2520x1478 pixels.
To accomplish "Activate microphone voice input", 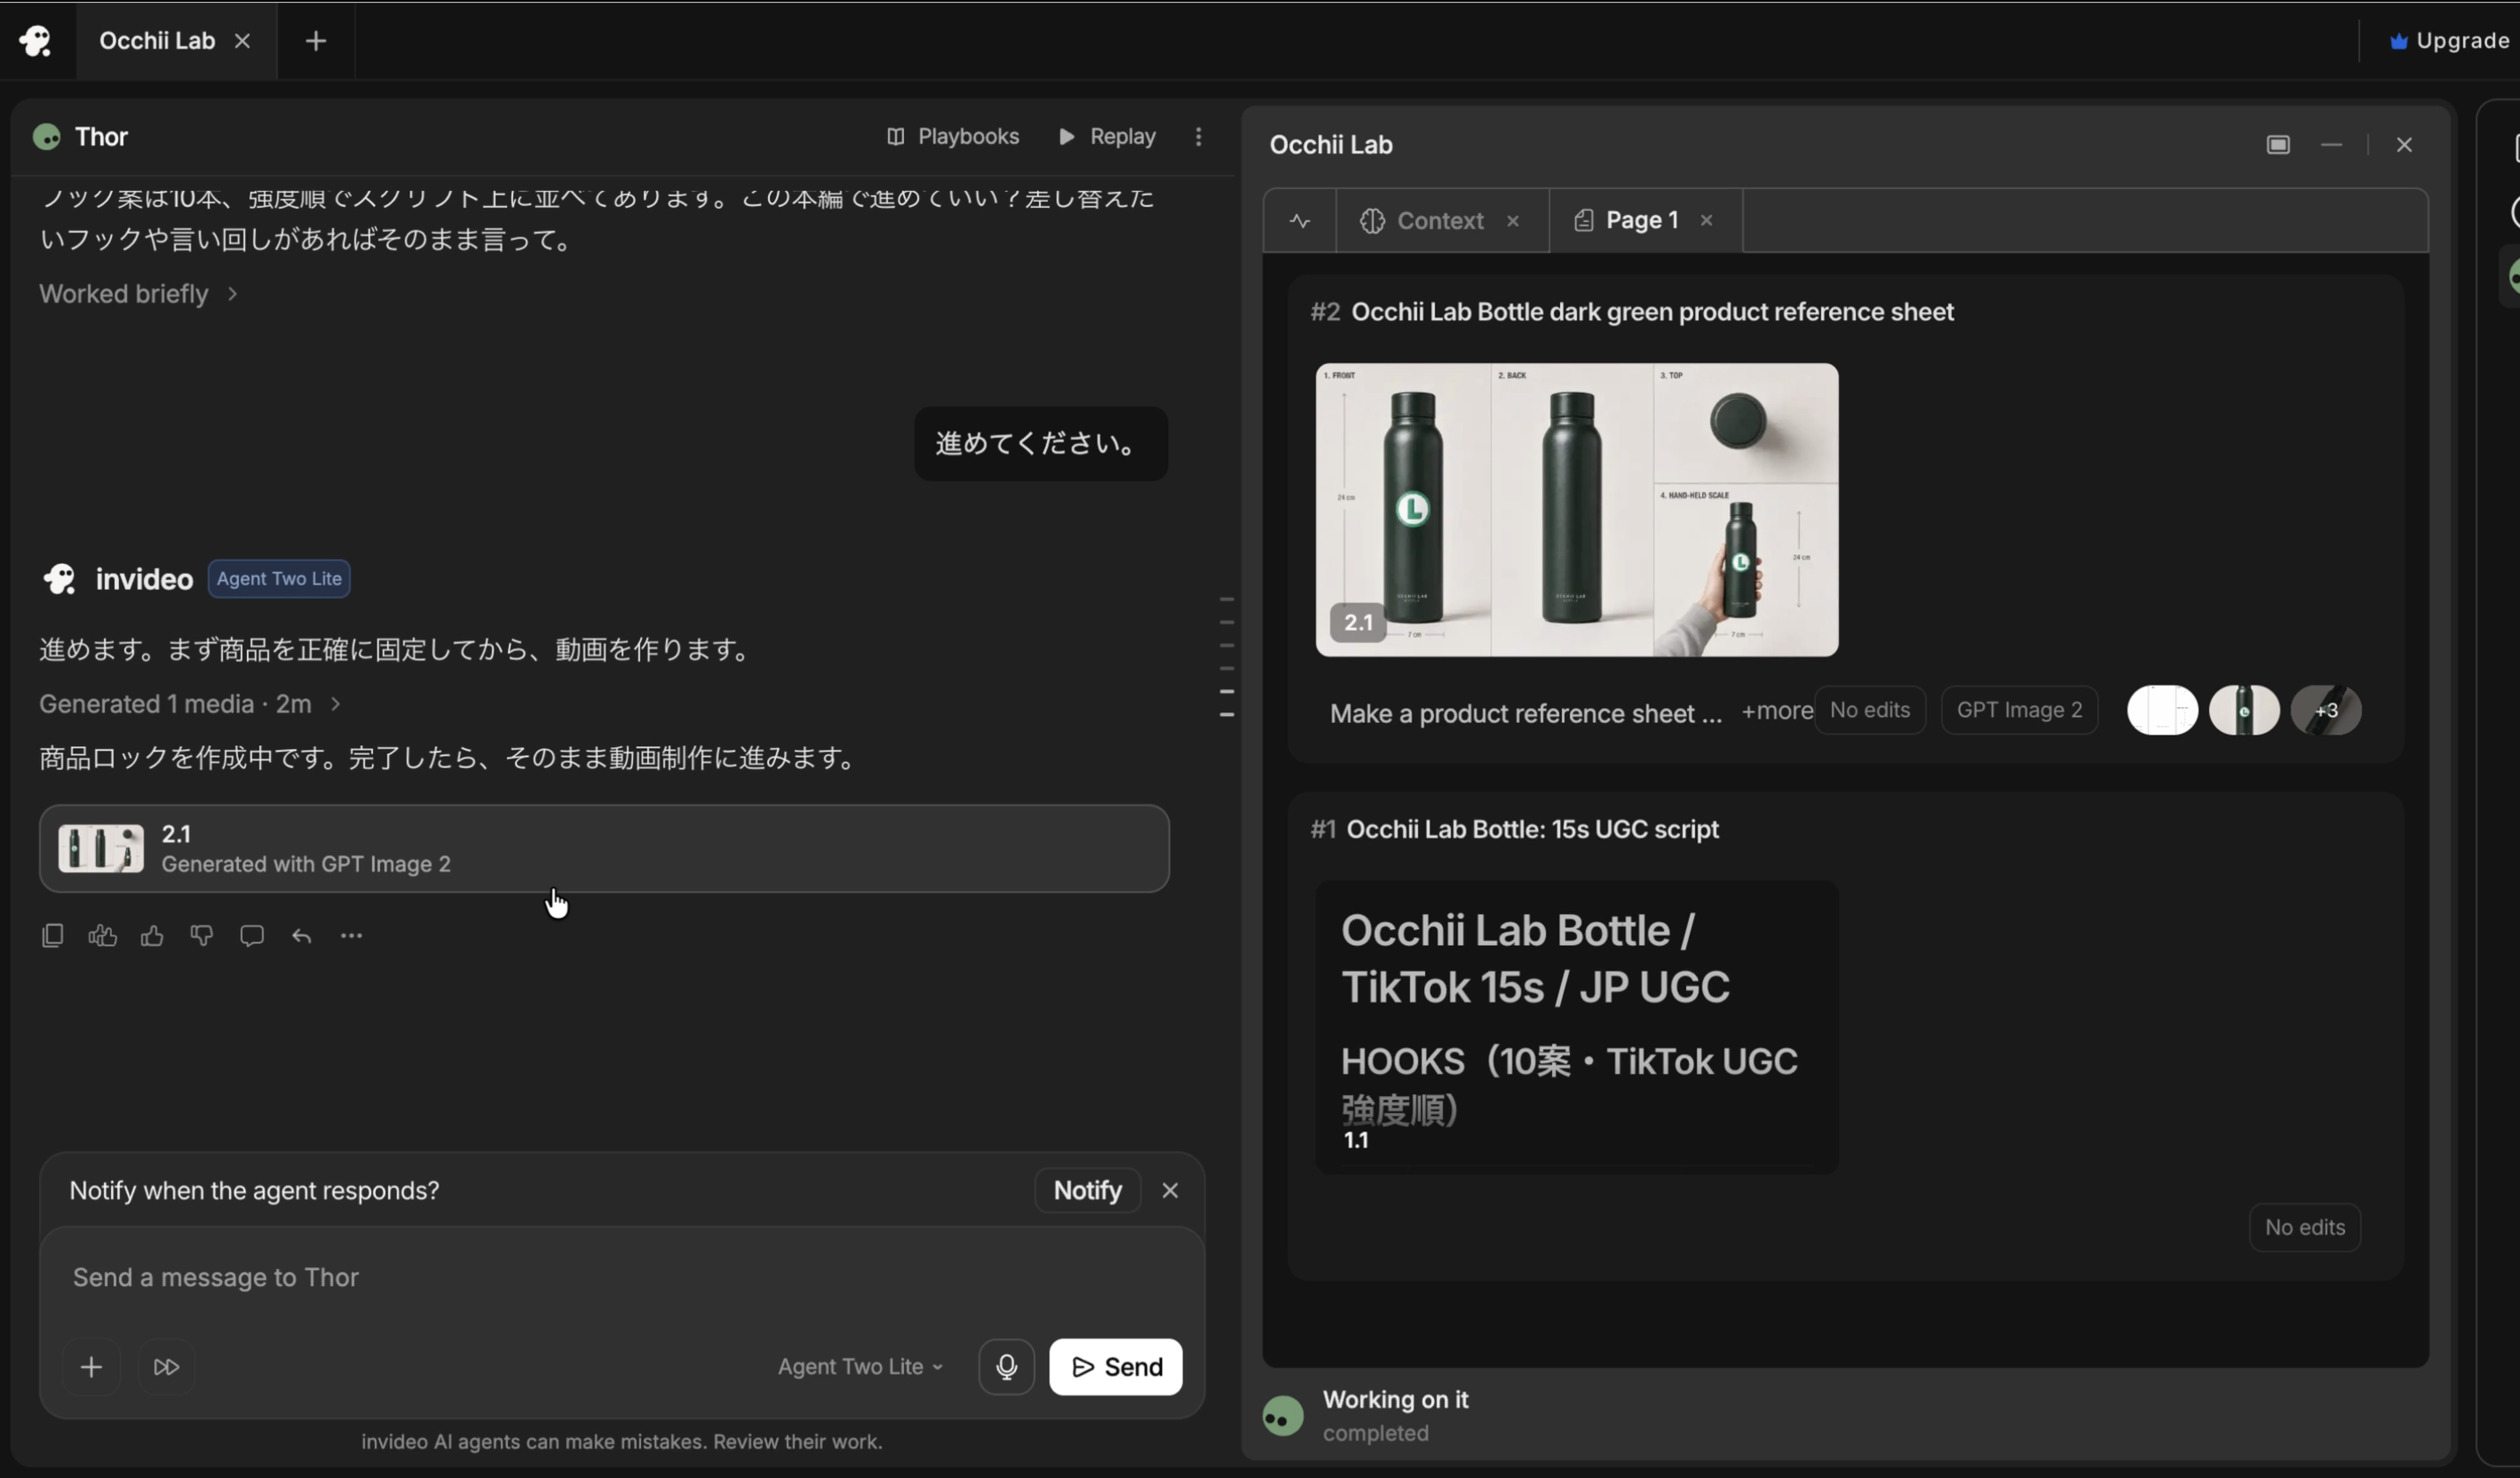I will pyautogui.click(x=1006, y=1367).
